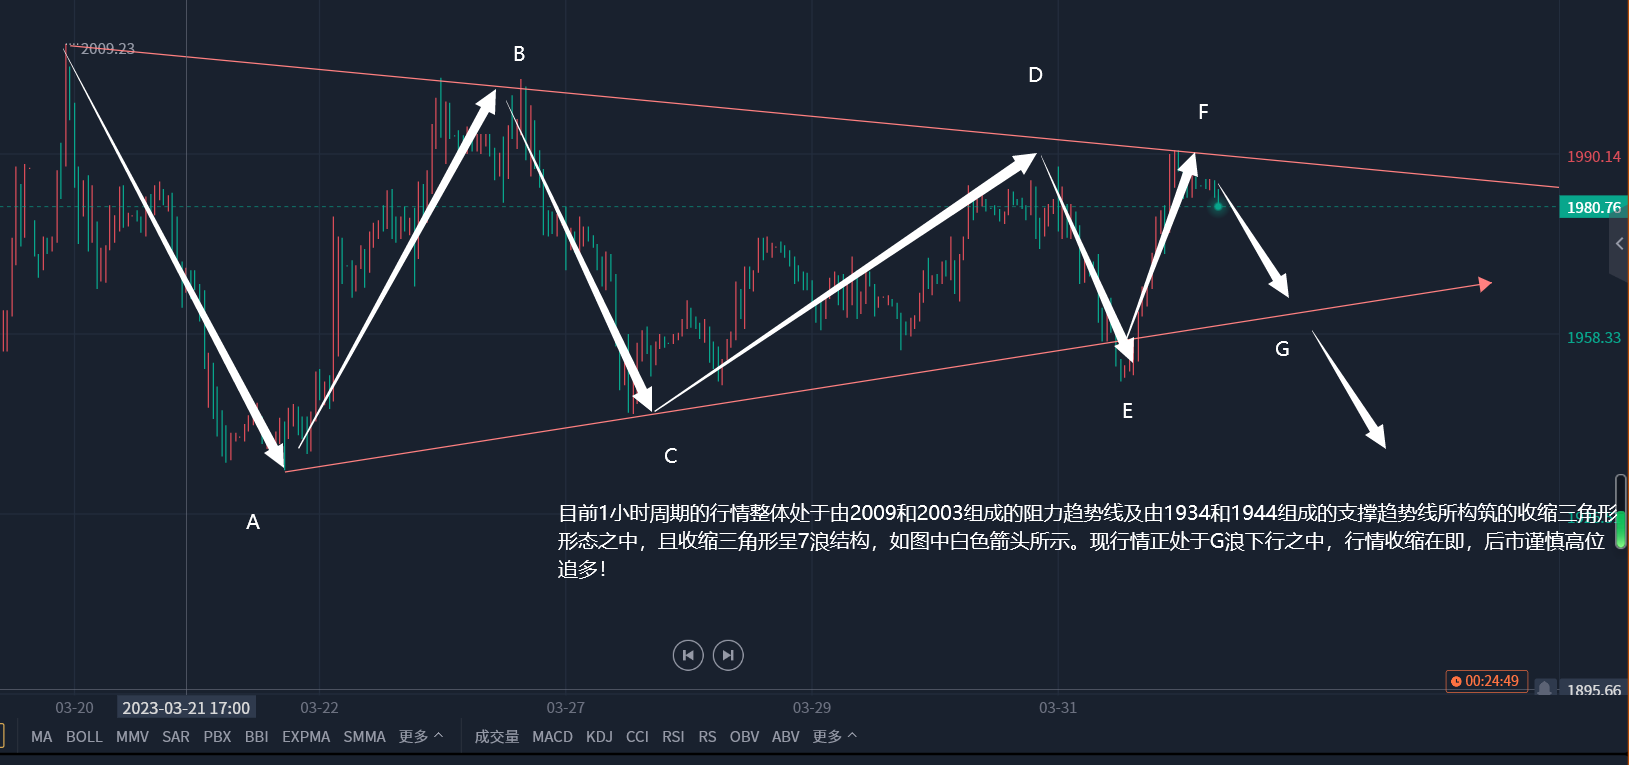The width and height of the screenshot is (1629, 765).
Task: Select the OBV indicator
Action: click(744, 736)
